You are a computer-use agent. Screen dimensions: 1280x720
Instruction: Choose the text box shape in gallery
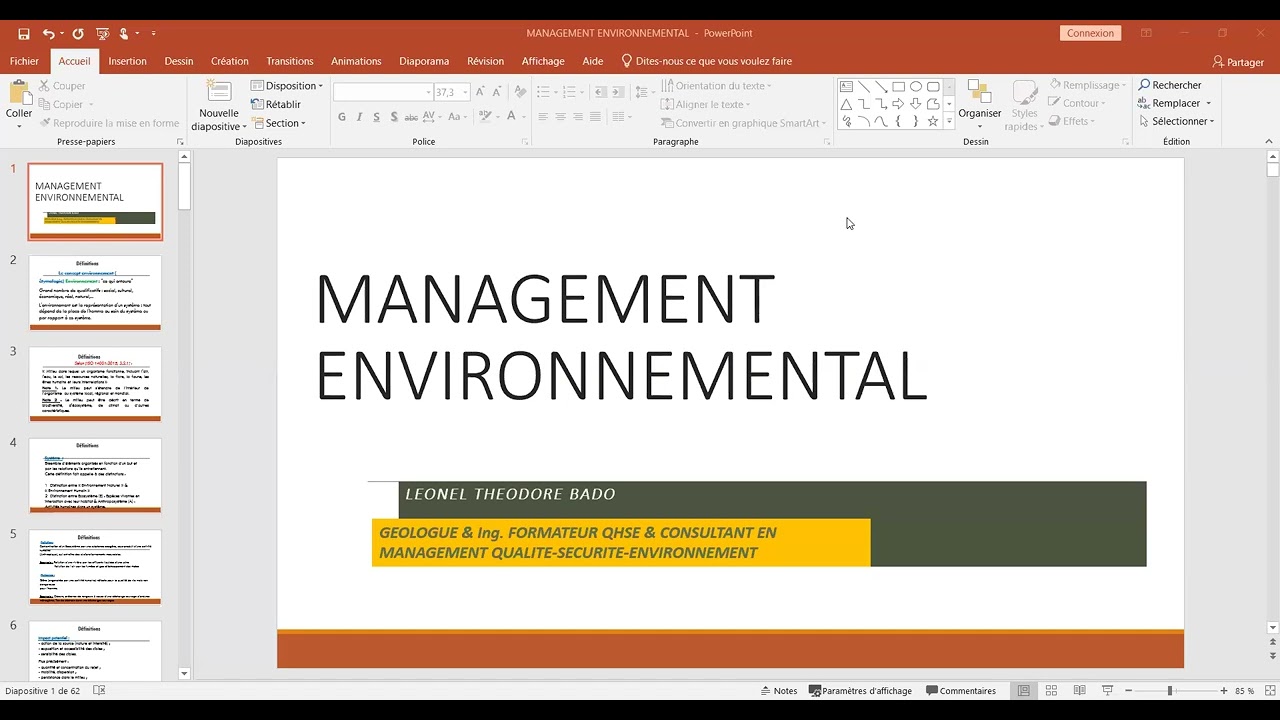[846, 87]
